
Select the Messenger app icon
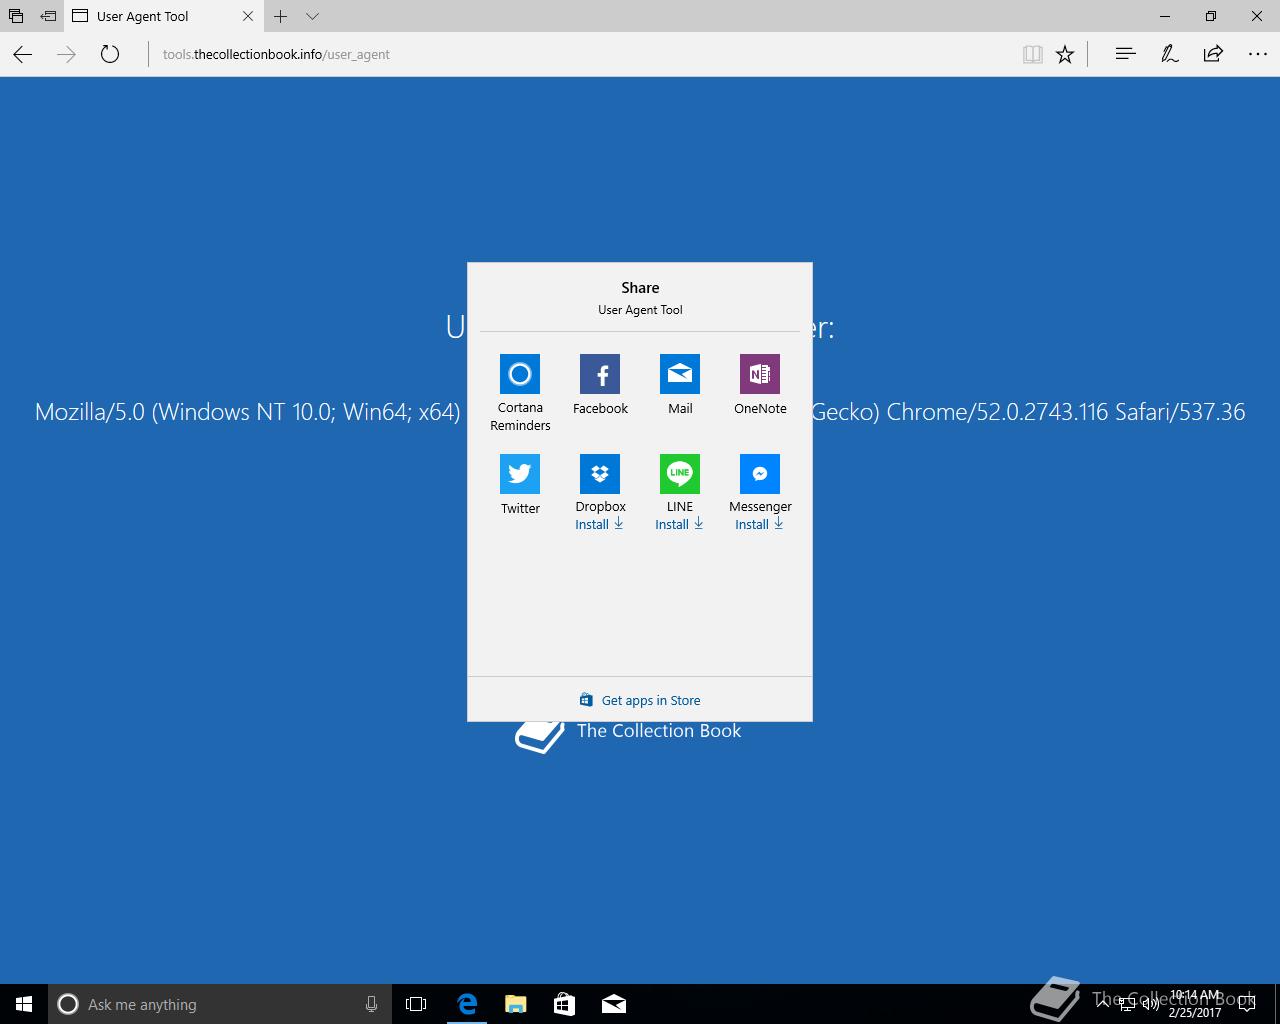point(760,474)
